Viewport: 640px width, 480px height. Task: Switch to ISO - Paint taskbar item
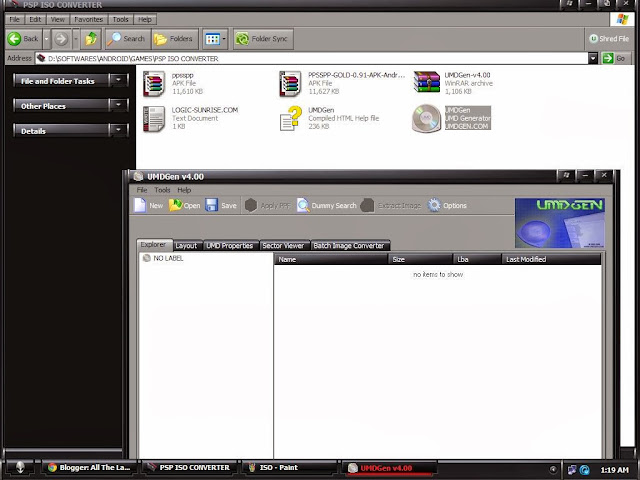(x=289, y=468)
